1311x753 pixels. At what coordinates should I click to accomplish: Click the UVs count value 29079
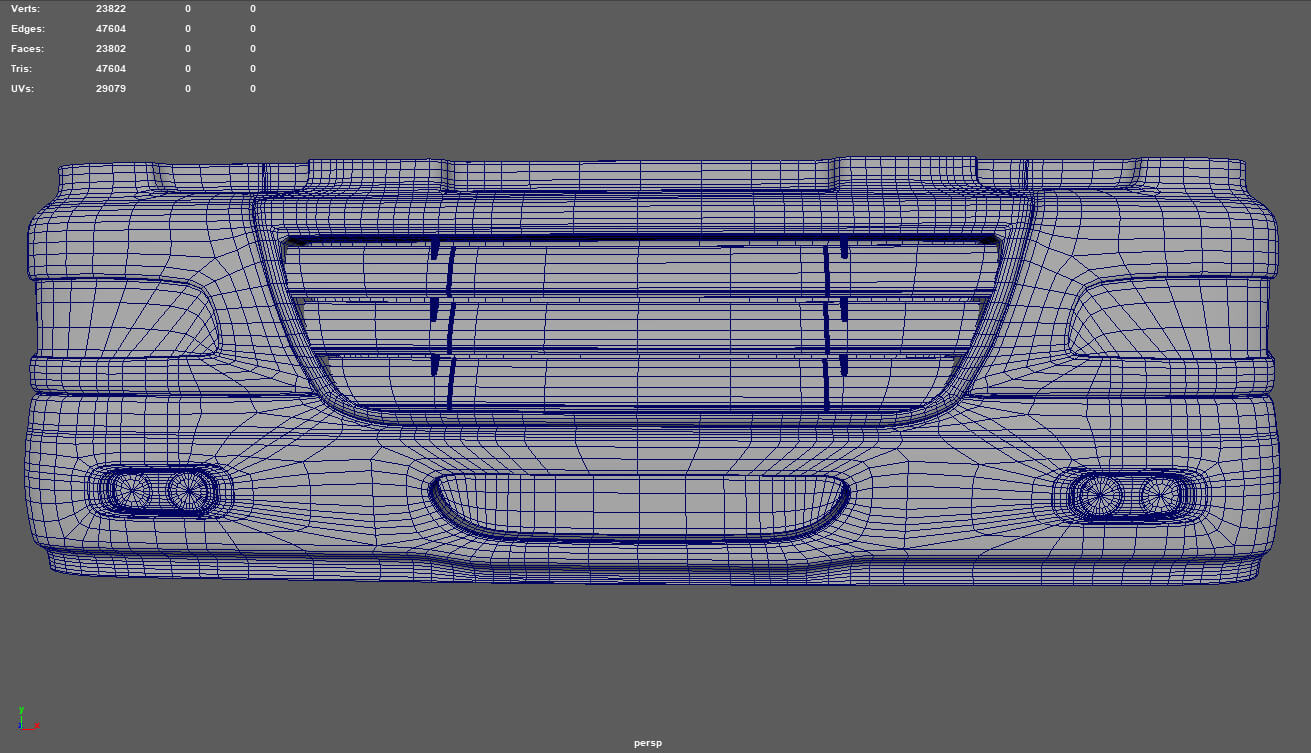[111, 89]
